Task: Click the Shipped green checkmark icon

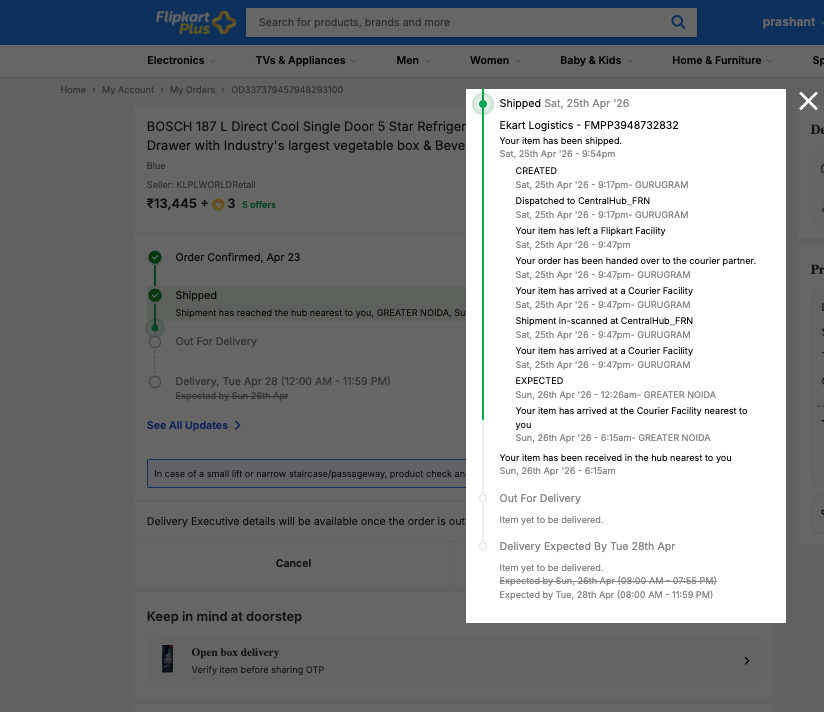Action: click(154, 295)
